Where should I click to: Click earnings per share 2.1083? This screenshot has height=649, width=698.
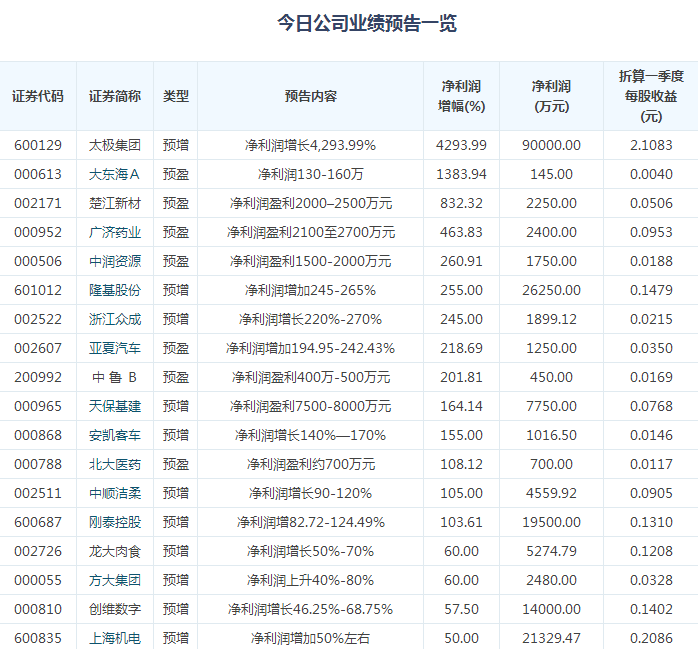pyautogui.click(x=651, y=145)
